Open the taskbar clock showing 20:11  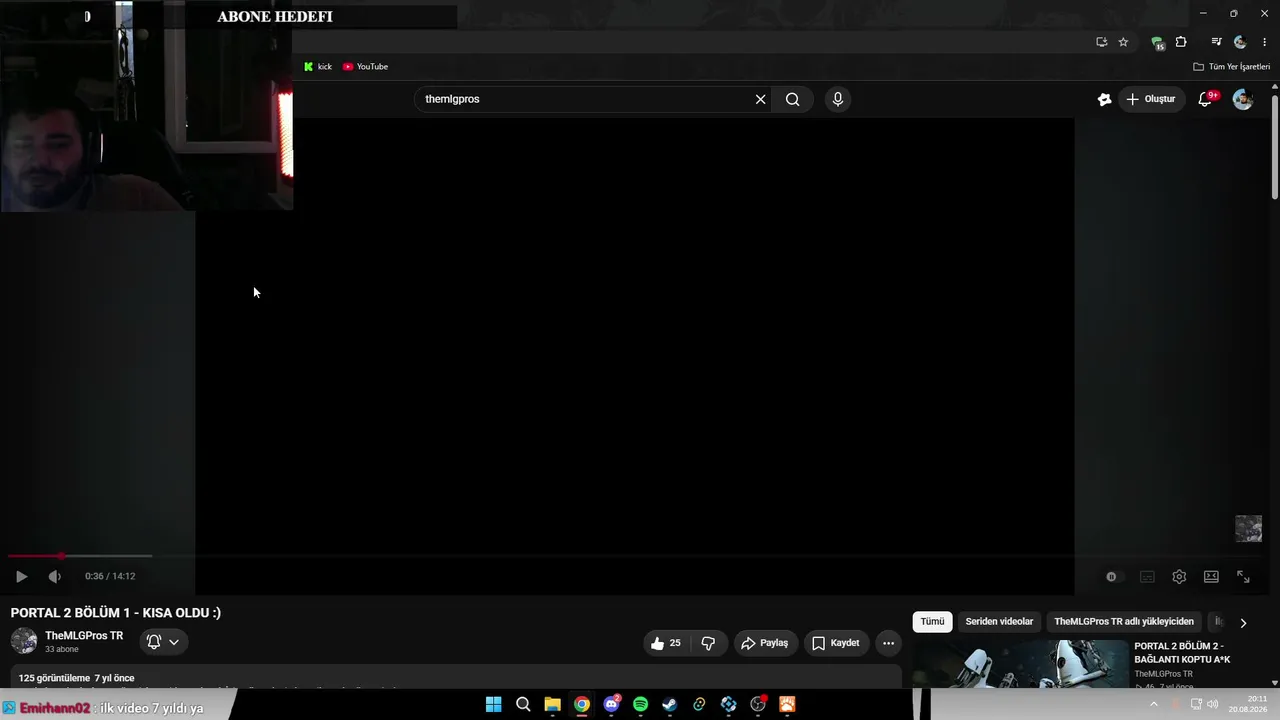pyautogui.click(x=1249, y=704)
